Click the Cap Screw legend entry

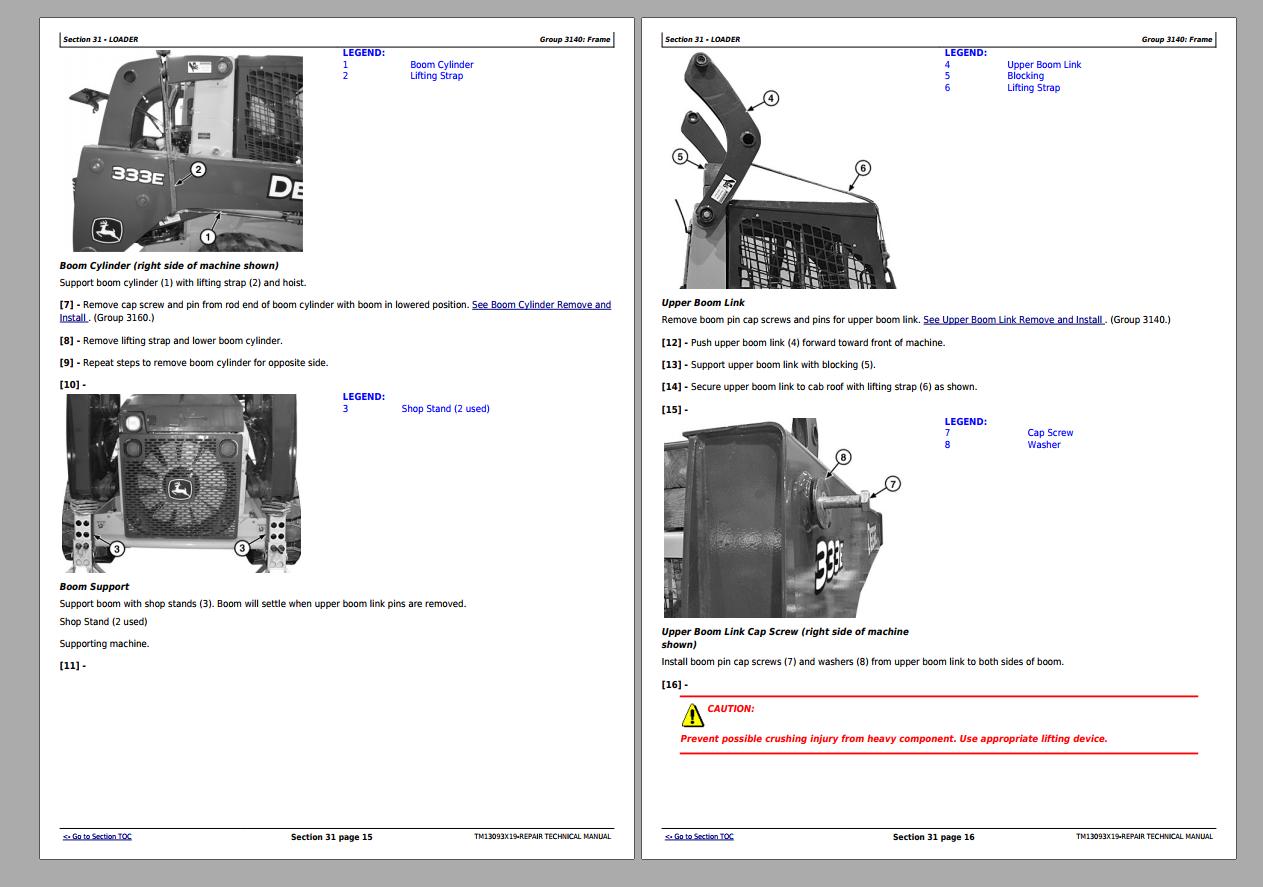(1050, 433)
